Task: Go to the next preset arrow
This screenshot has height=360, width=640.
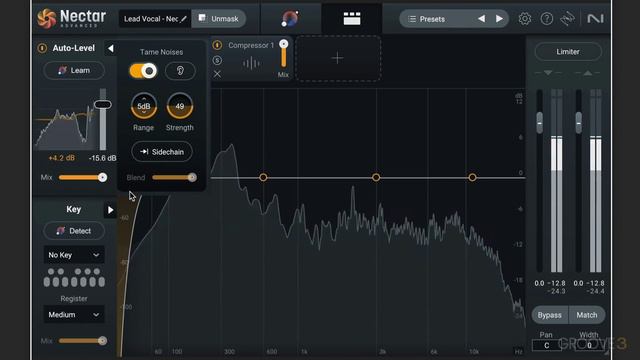Action: coord(499,19)
